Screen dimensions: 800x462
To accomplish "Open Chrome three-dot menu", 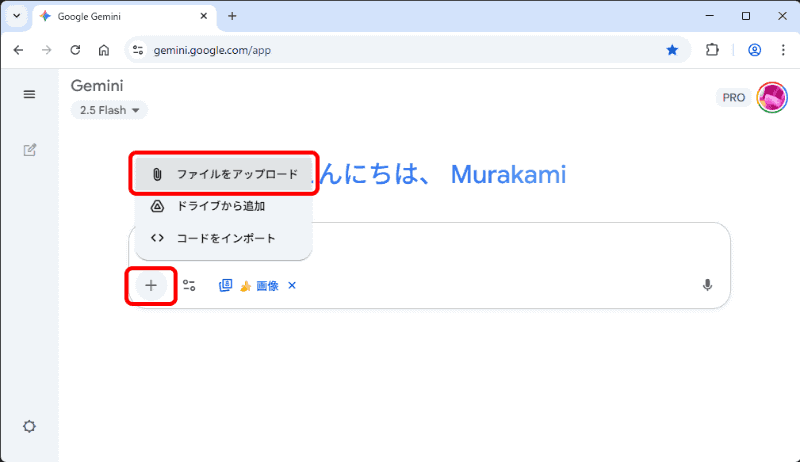I will [x=783, y=50].
